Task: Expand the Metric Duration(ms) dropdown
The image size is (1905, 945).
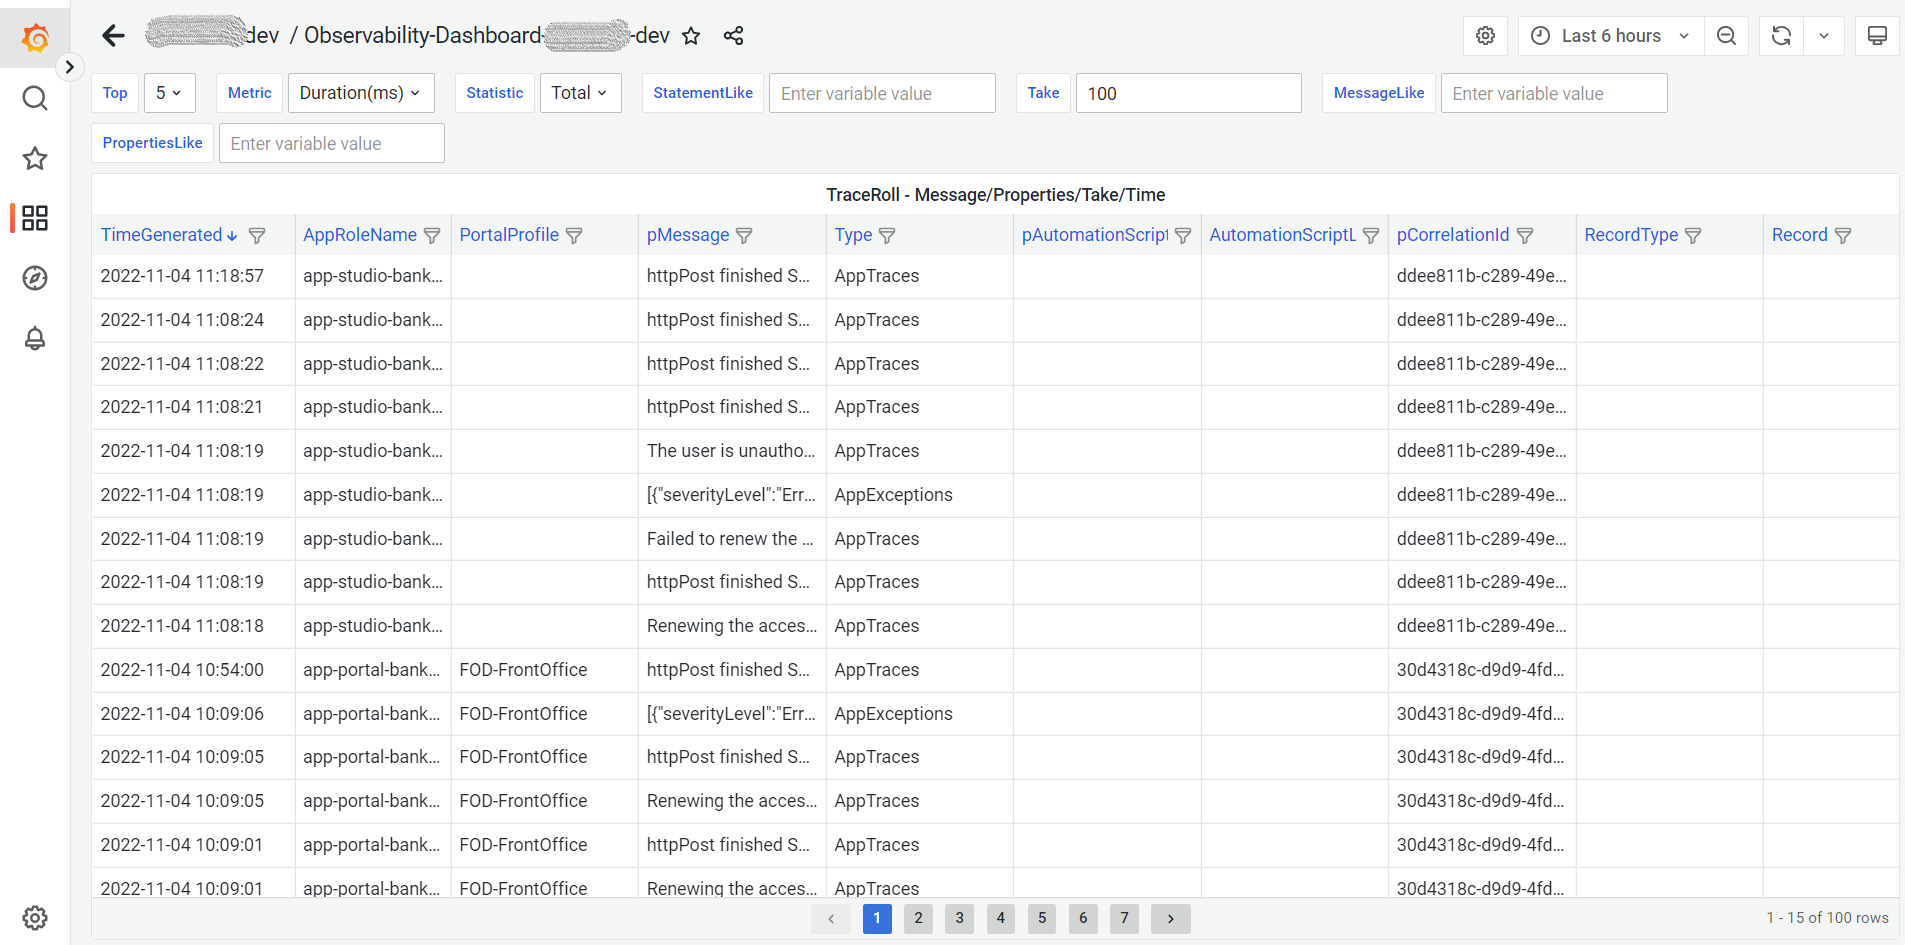Action: pos(360,93)
